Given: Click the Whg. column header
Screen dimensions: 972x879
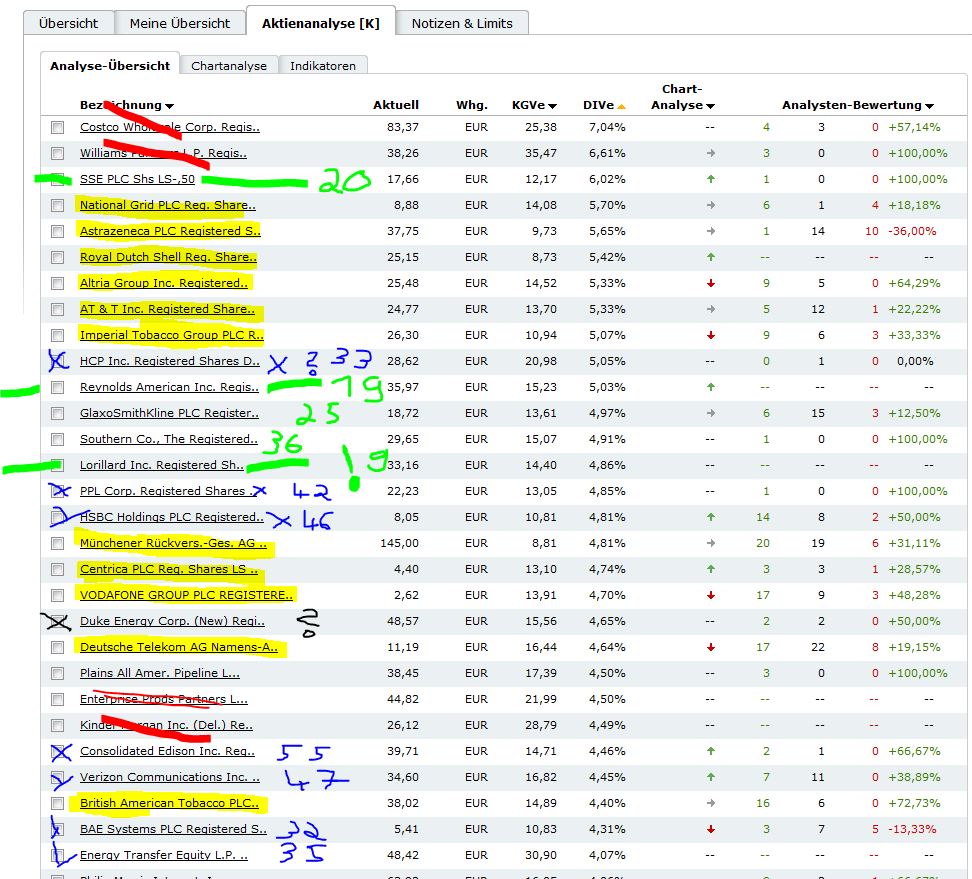Looking at the screenshot, I should point(472,105).
